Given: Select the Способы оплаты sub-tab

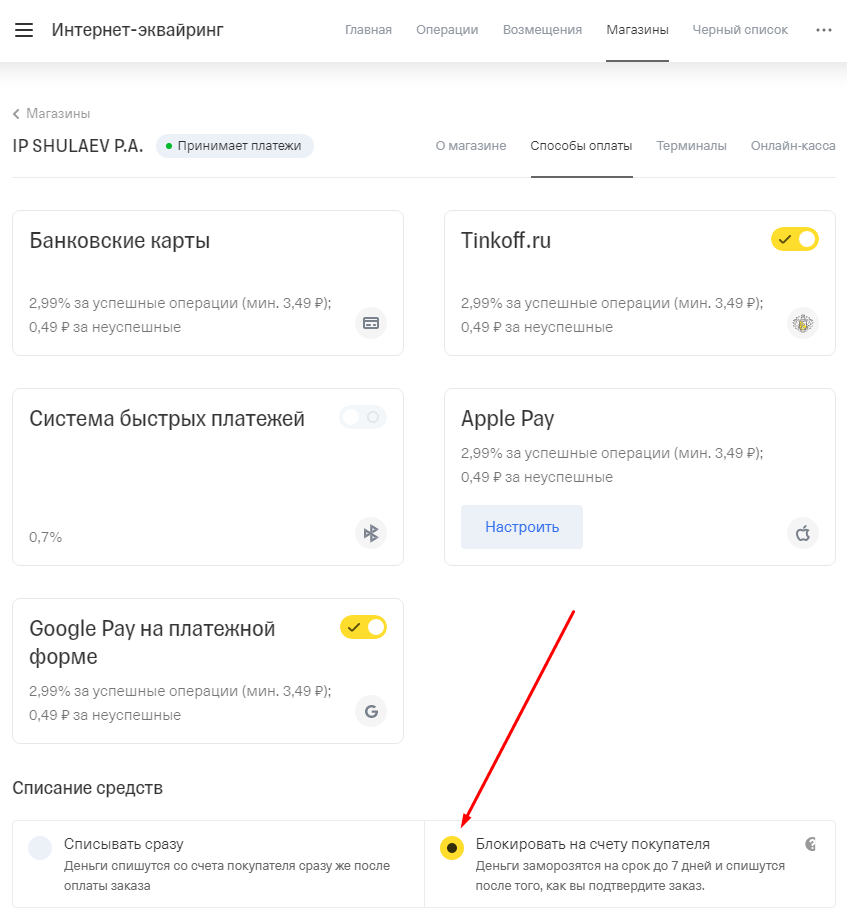Looking at the screenshot, I should coord(581,146).
